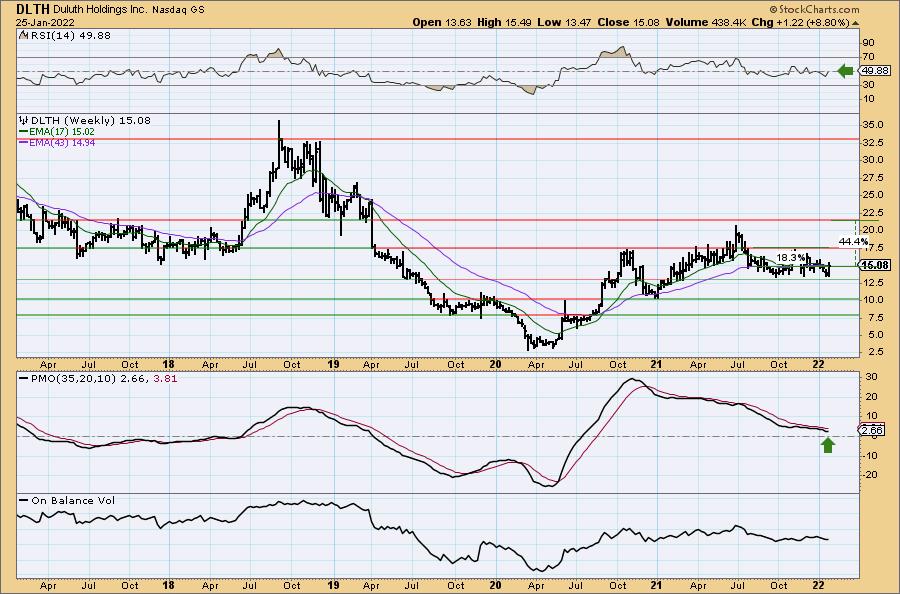
Task: Select the Duluth Holdings Inc. company name
Action: pyautogui.click(x=101, y=10)
